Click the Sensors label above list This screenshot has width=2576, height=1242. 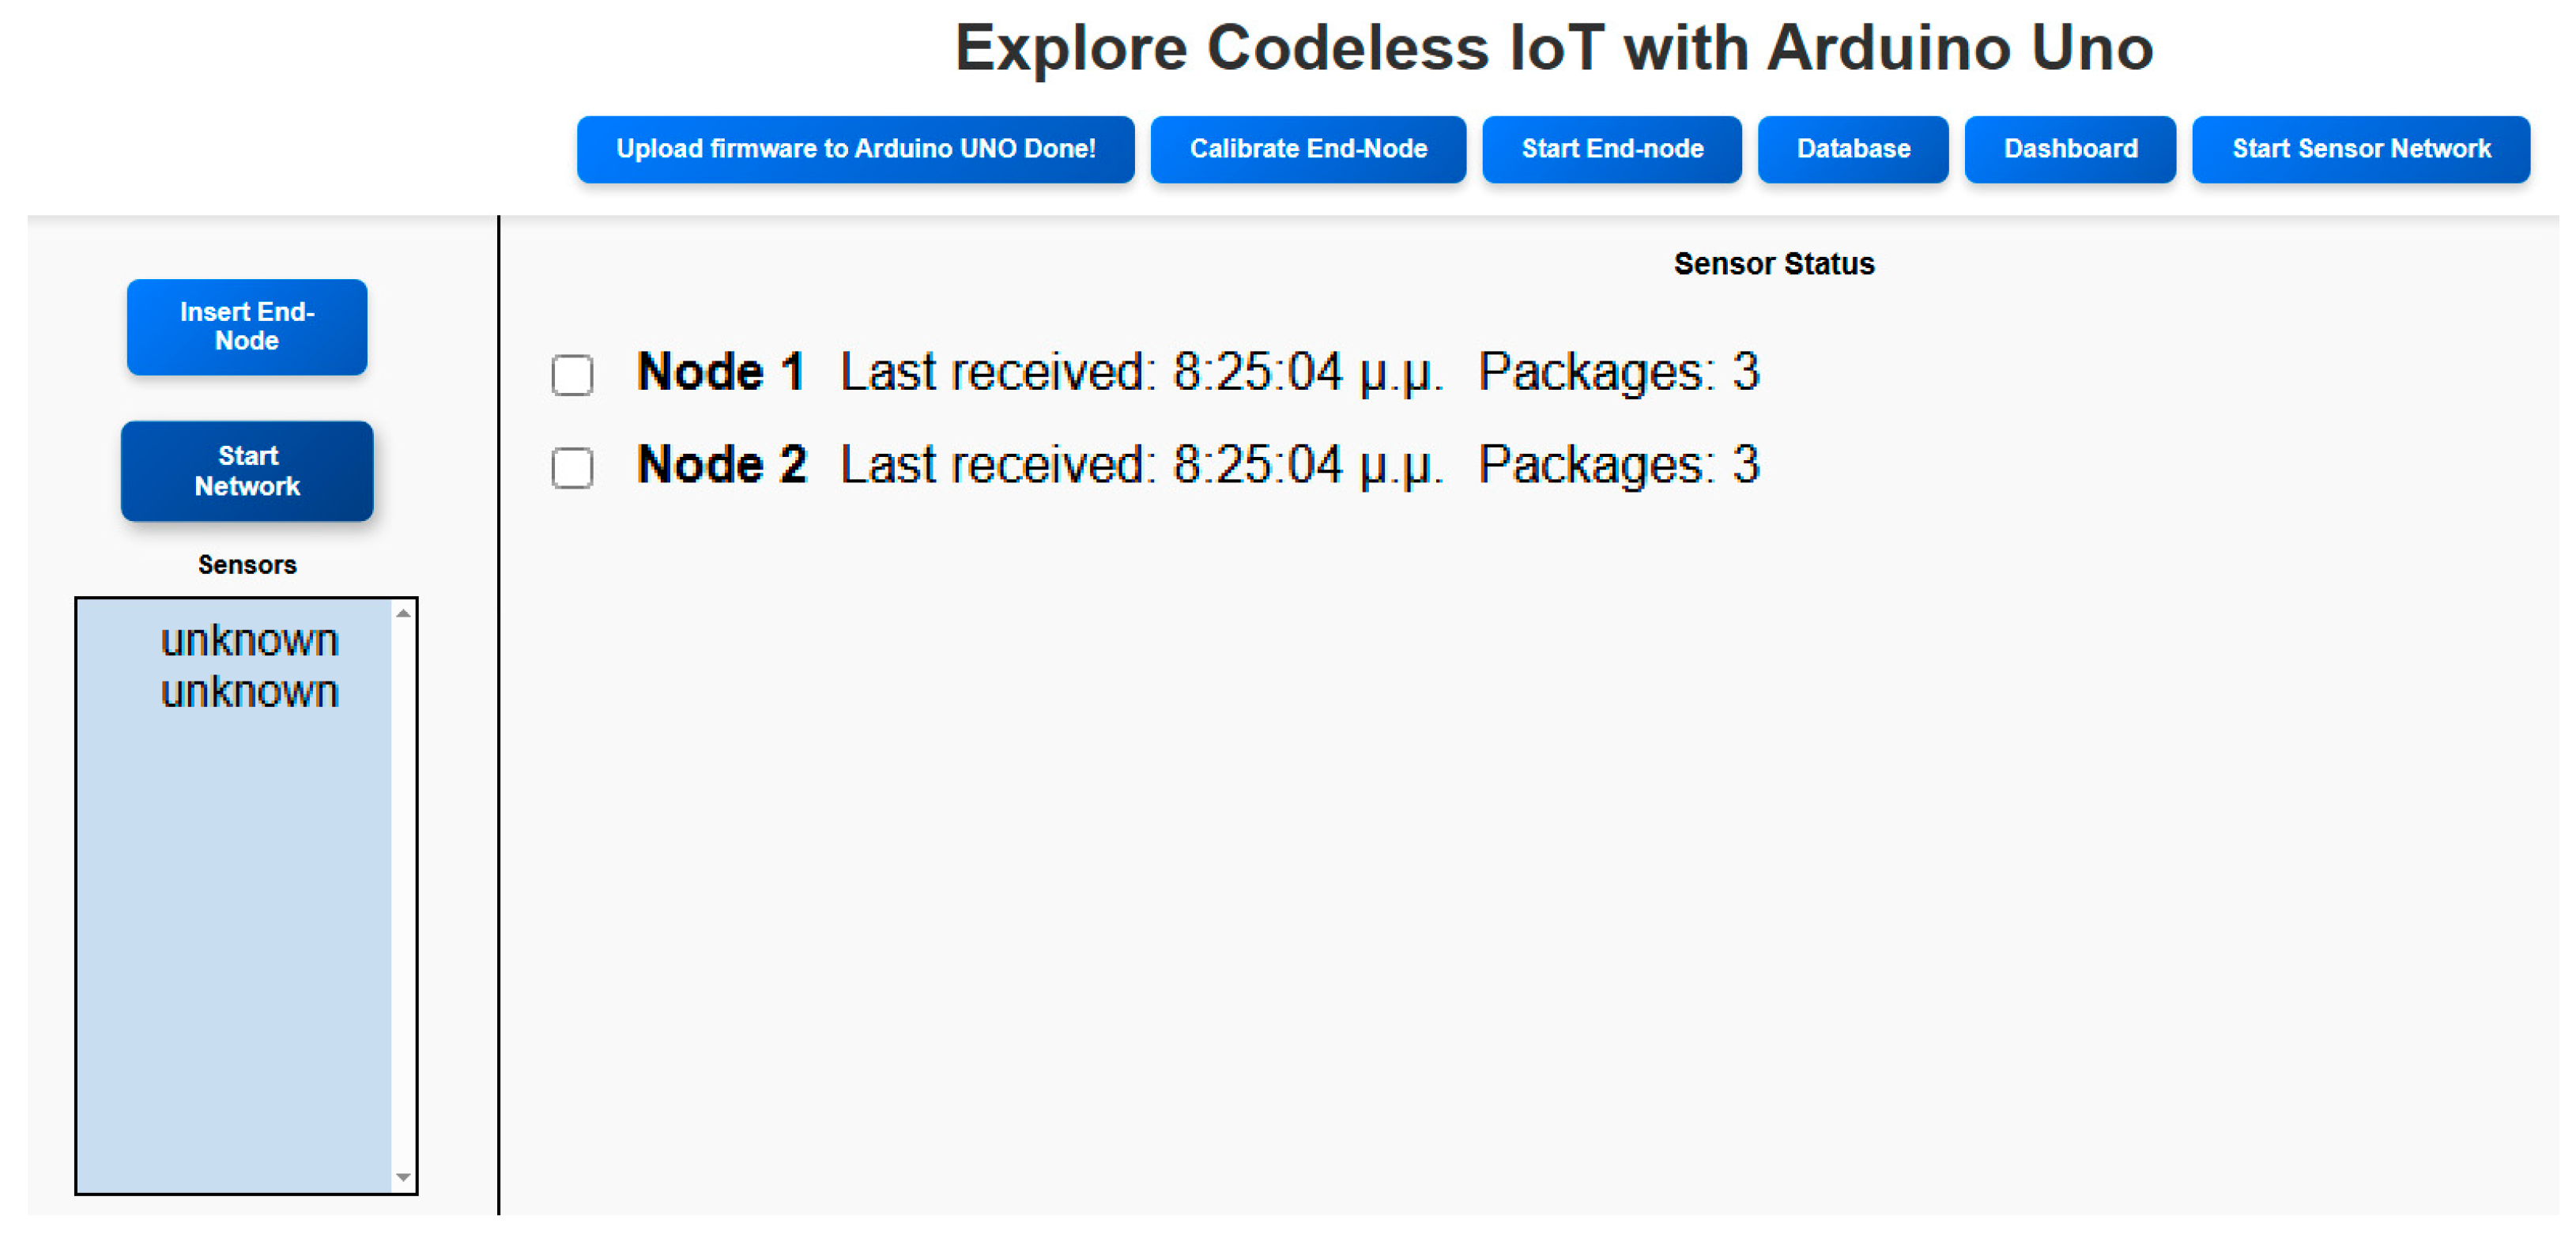247,565
